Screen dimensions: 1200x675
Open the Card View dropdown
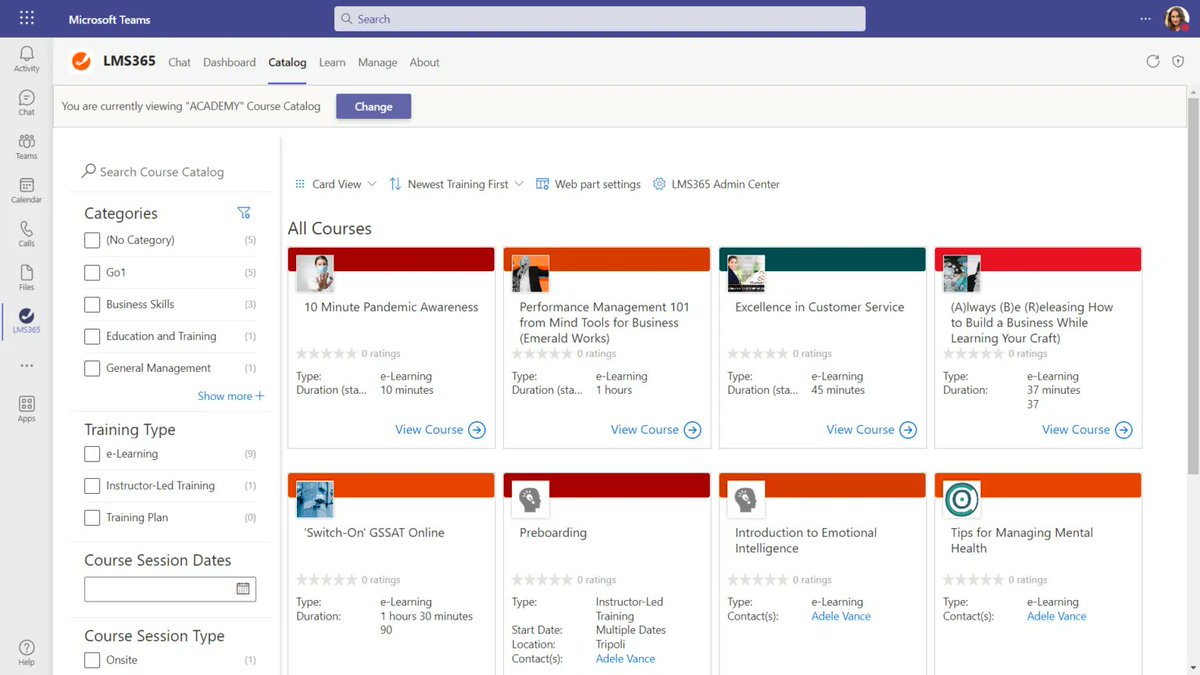[x=337, y=184]
